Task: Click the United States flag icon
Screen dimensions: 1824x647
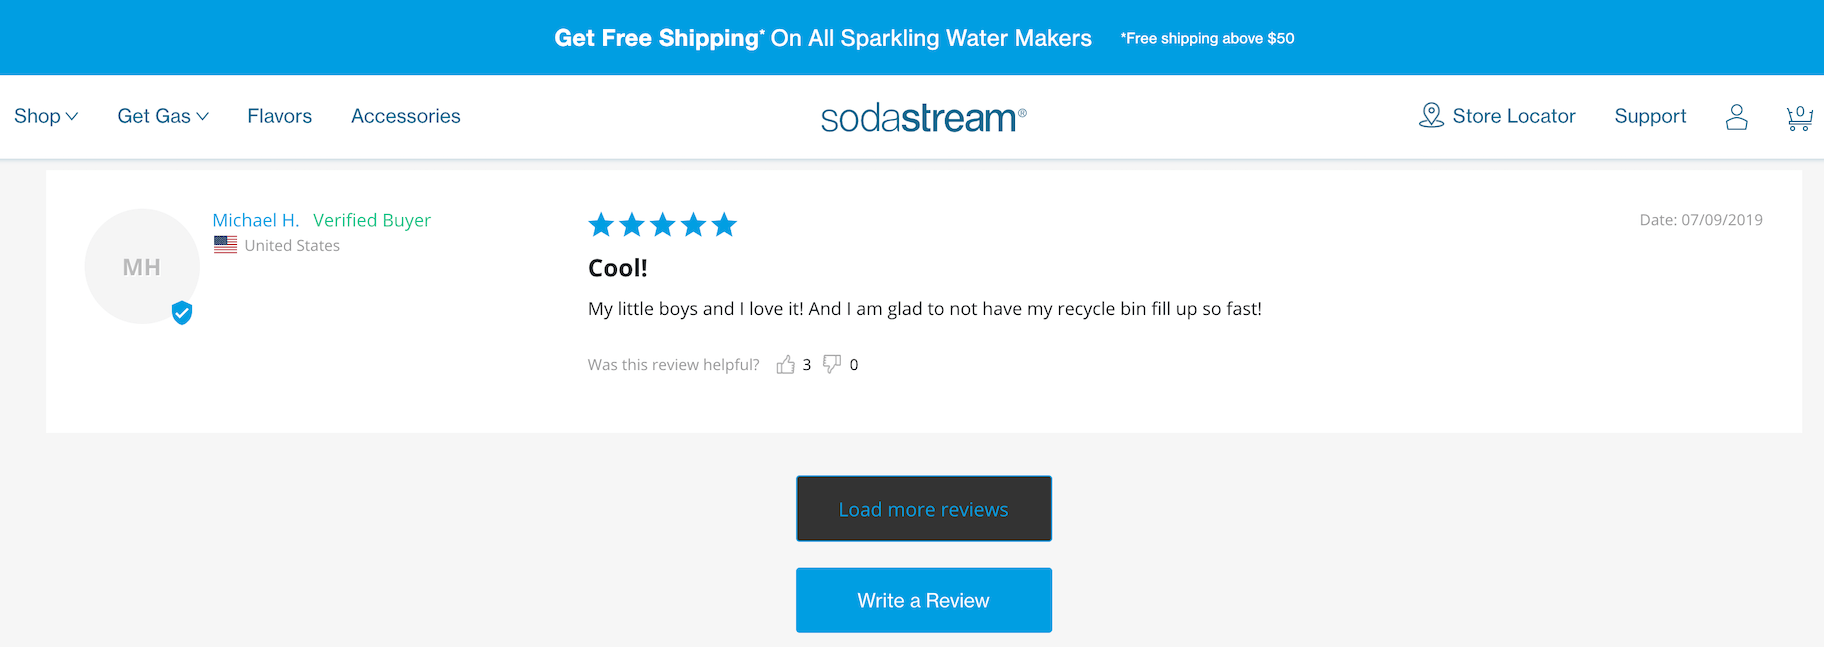Action: [226, 245]
